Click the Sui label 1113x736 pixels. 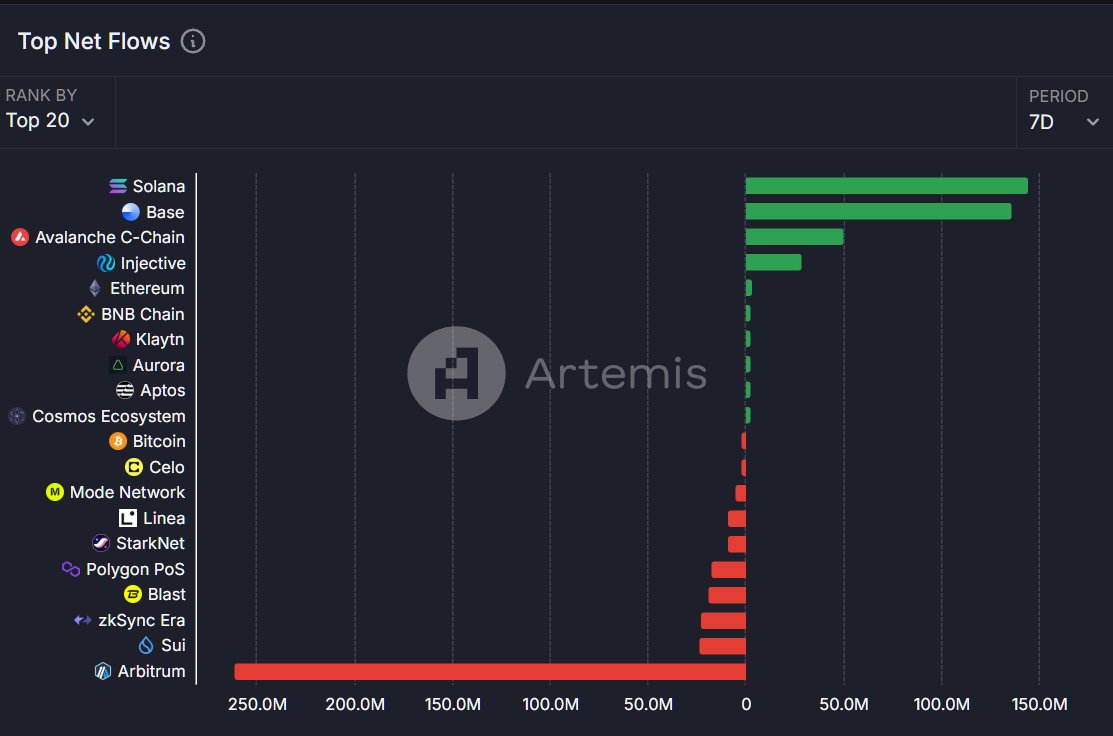click(173, 645)
